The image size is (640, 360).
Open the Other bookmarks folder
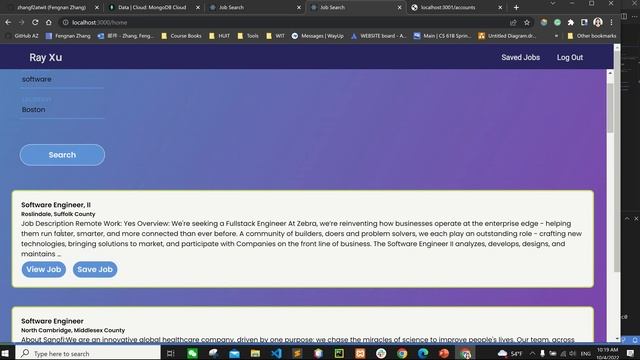(592, 36)
